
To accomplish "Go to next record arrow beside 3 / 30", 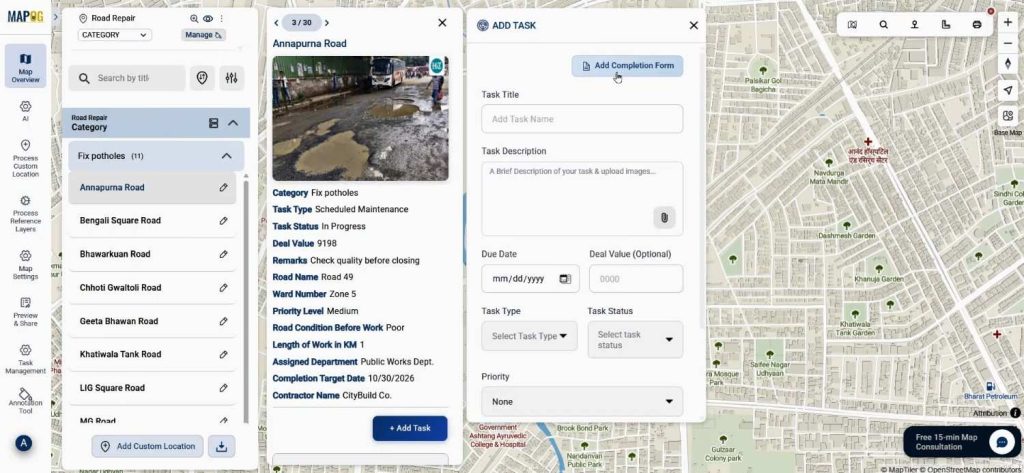I will click(x=327, y=22).
